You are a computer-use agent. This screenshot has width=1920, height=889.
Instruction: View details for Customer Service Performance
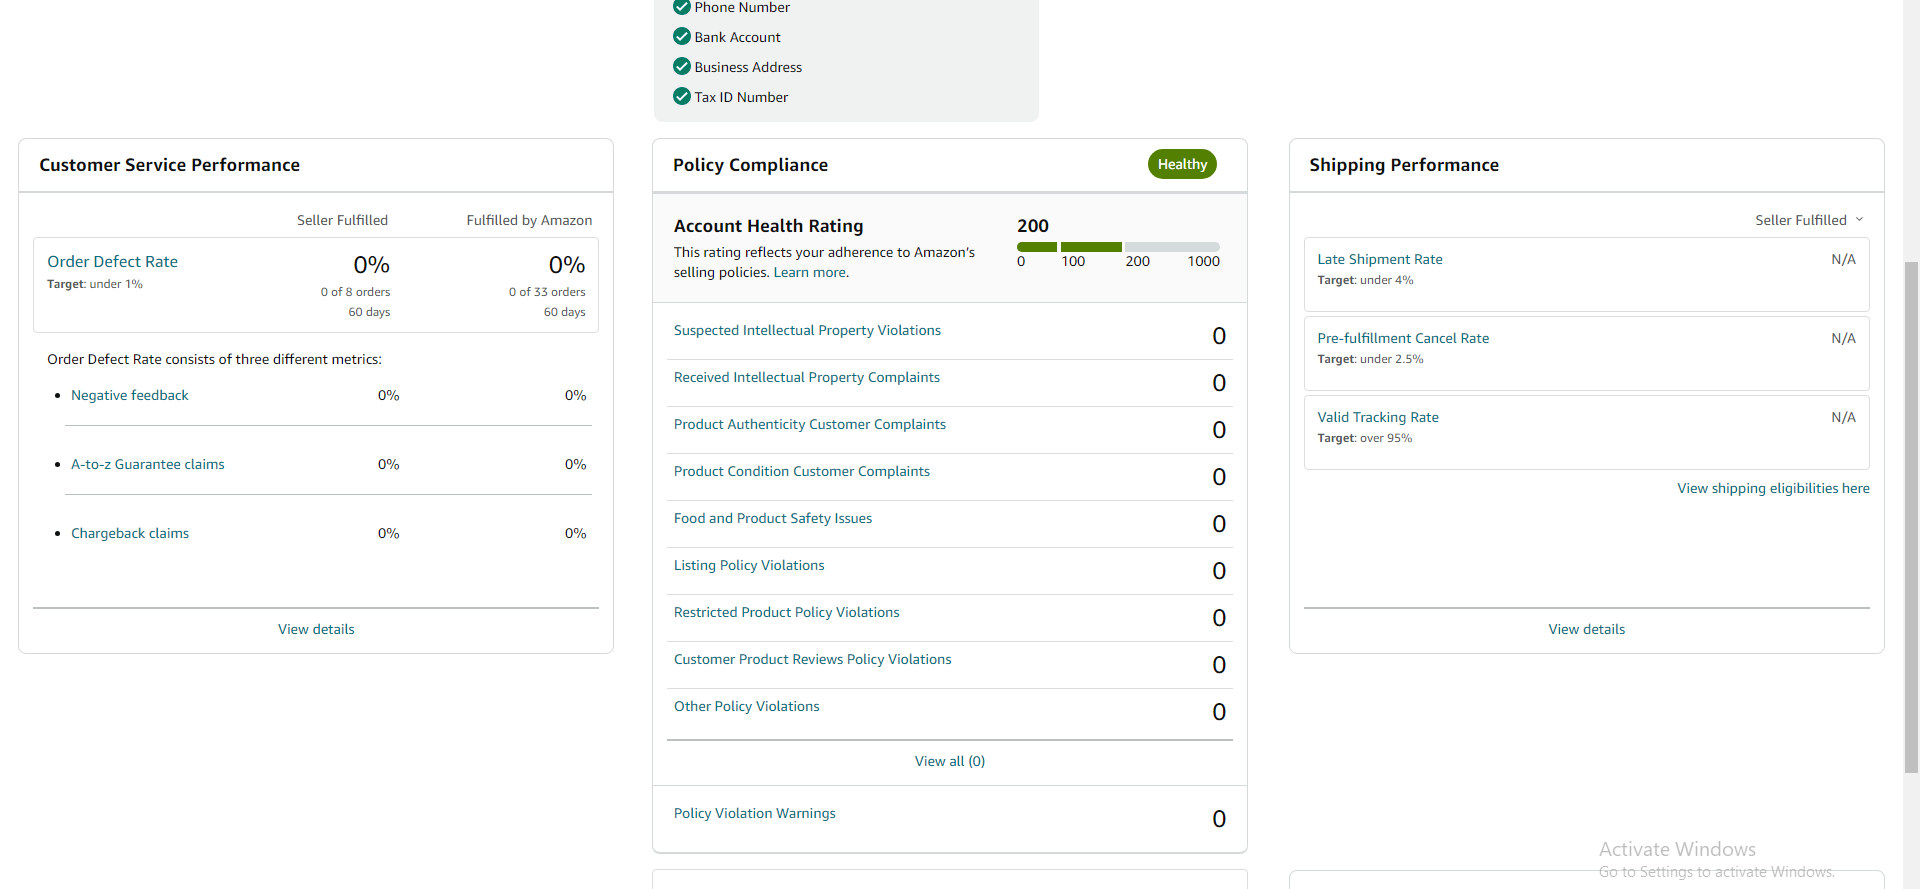click(316, 629)
